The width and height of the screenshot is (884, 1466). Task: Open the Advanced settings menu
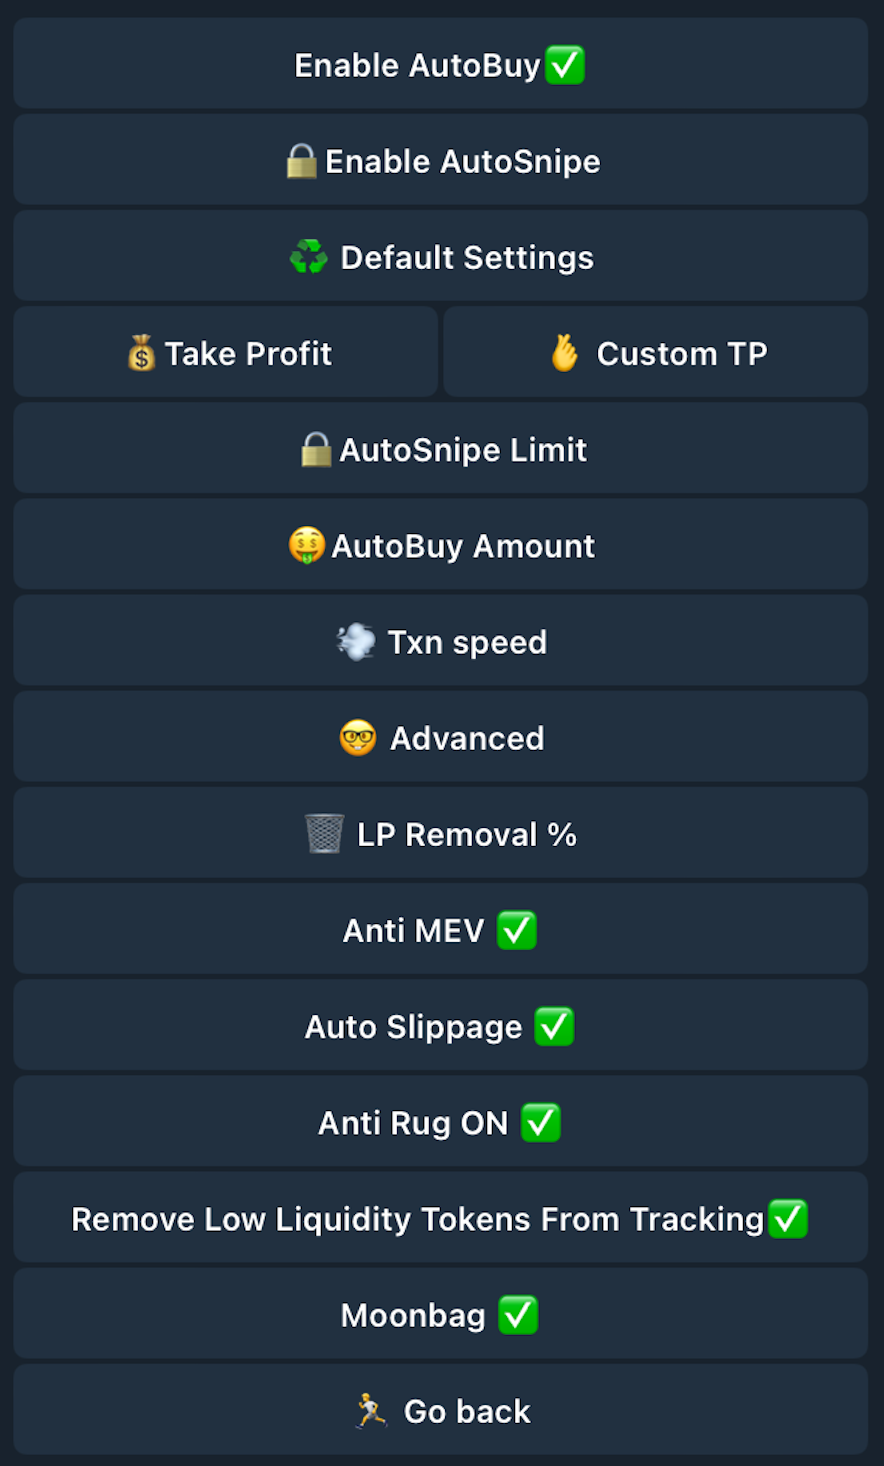click(x=467, y=738)
